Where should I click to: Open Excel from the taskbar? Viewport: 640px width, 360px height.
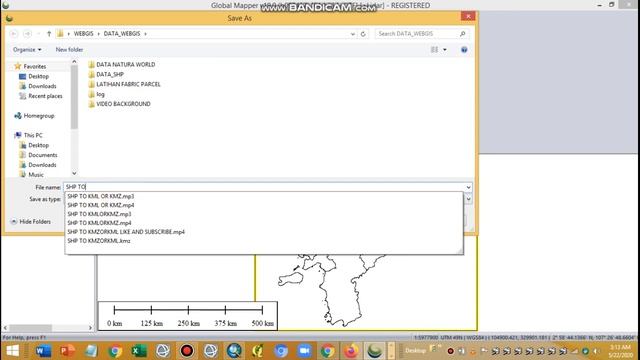[x=139, y=351]
